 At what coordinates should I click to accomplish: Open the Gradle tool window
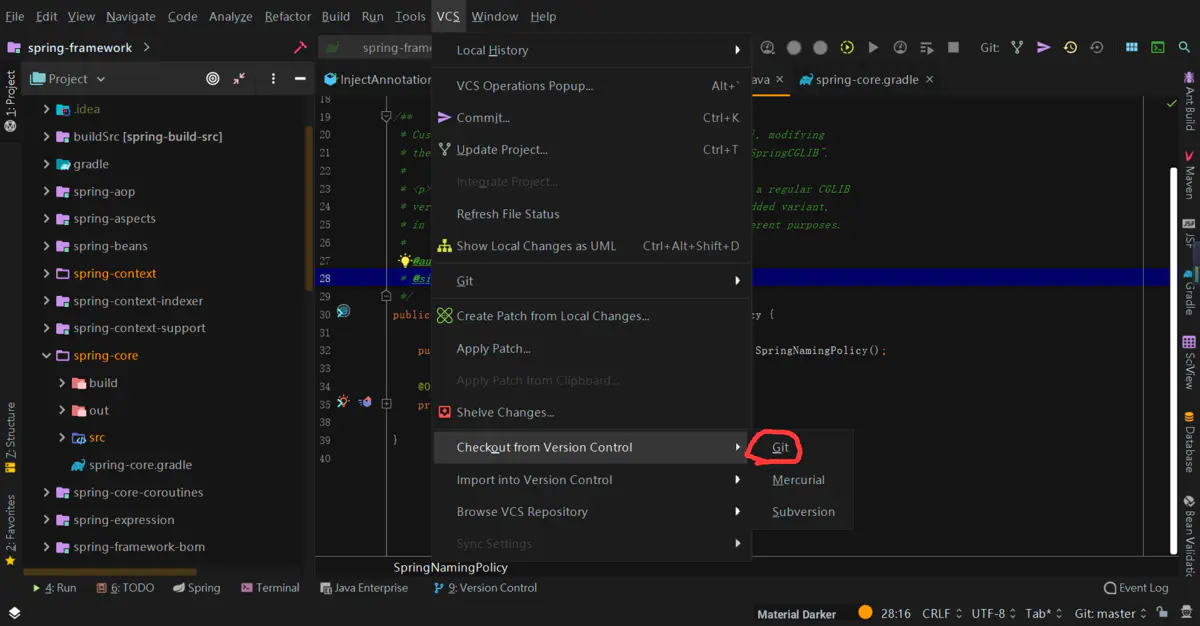[1189, 291]
